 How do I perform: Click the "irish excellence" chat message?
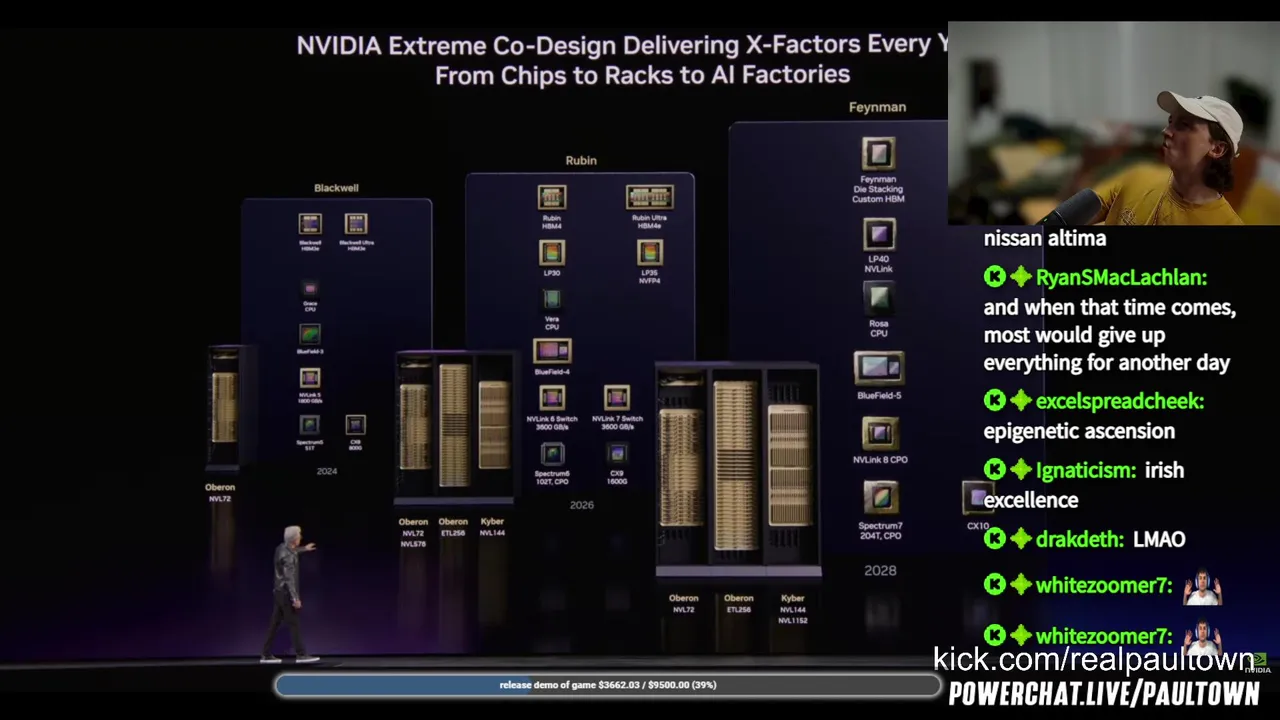pyautogui.click(x=1085, y=485)
